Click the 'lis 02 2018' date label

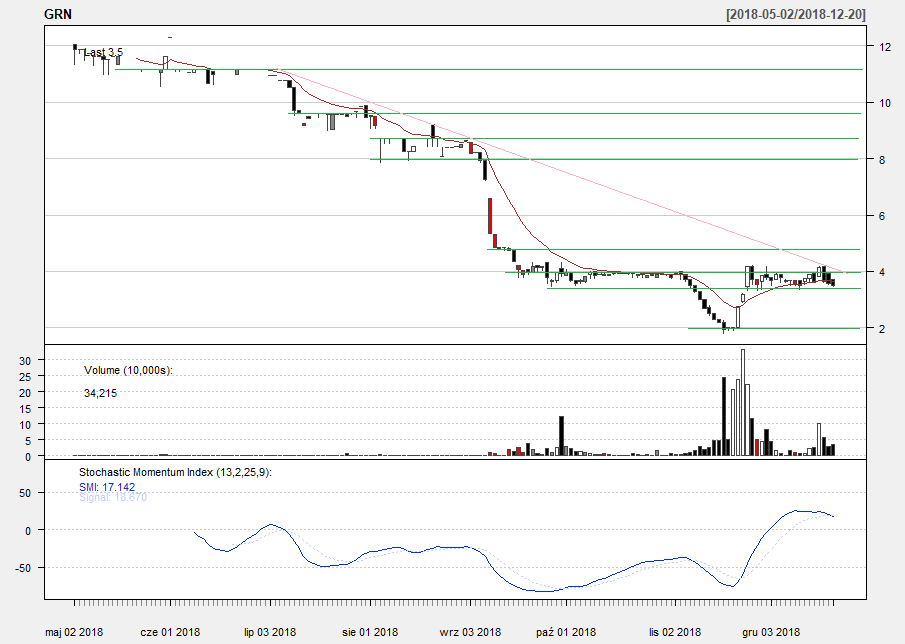point(675,632)
